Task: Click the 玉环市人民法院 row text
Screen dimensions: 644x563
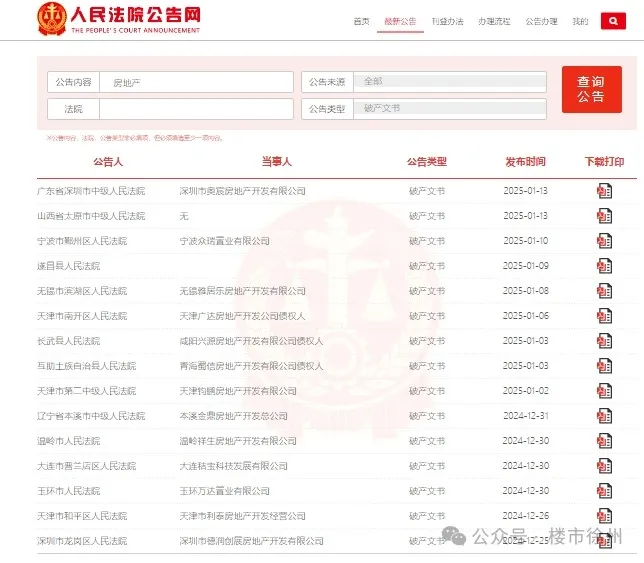Action: (x=68, y=491)
